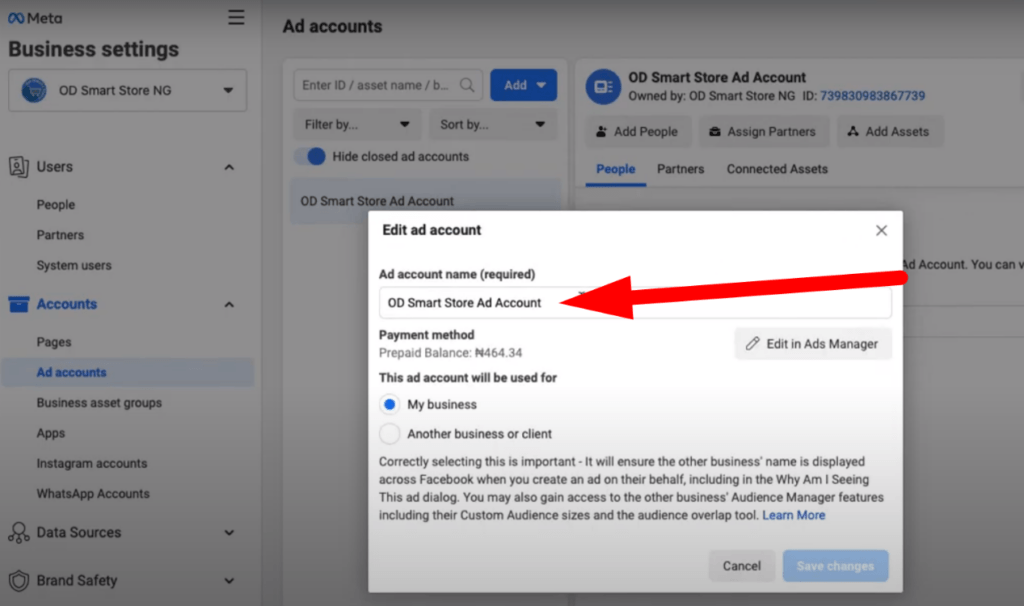
Task: Select the My business radio option
Action: coord(389,404)
